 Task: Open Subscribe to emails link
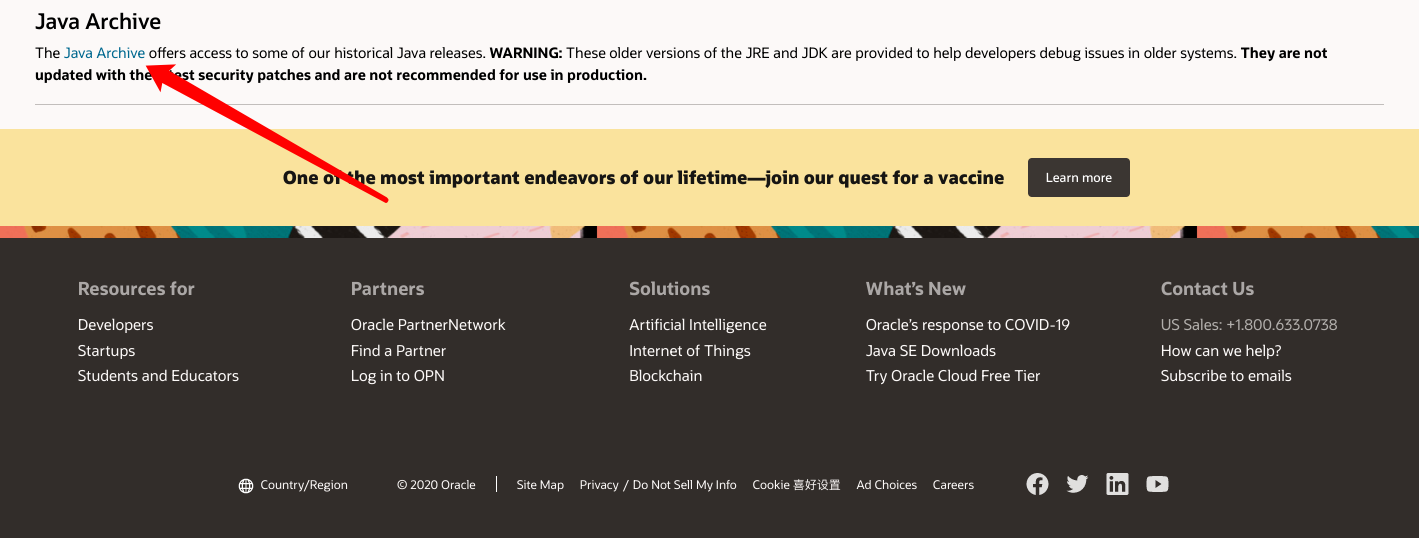pyautogui.click(x=1225, y=376)
